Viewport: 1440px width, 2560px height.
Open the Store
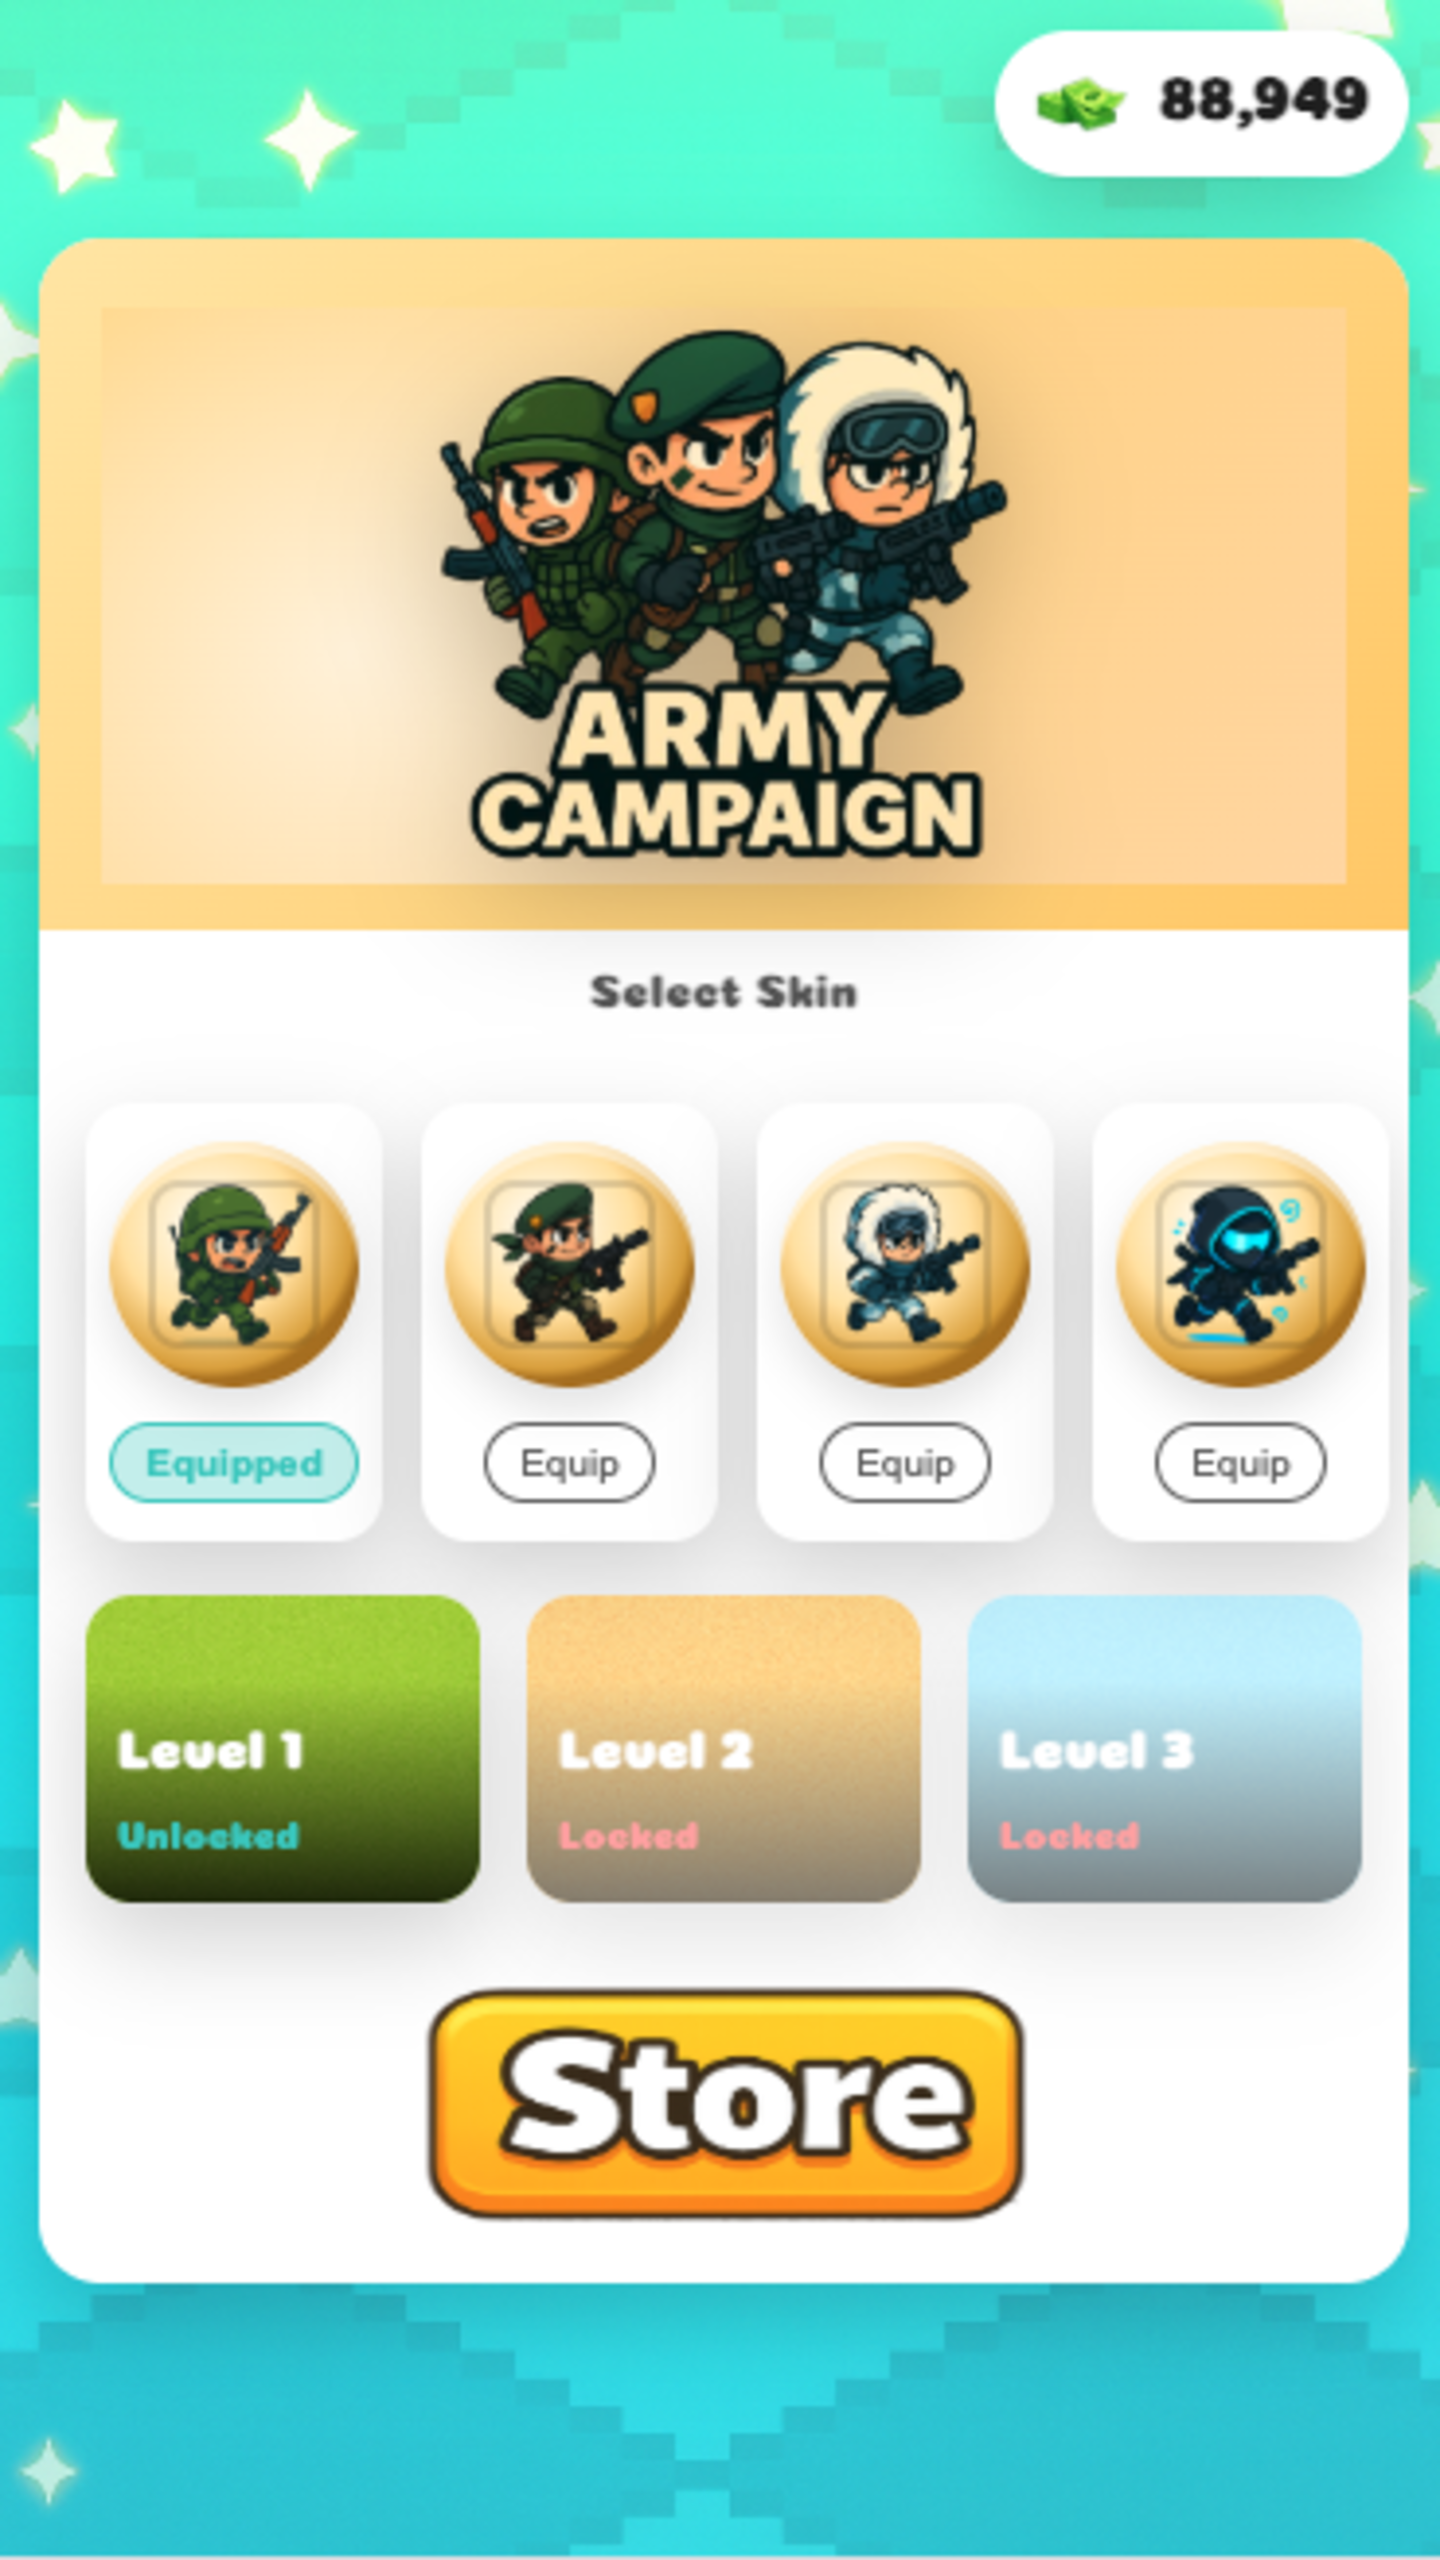pos(726,2103)
